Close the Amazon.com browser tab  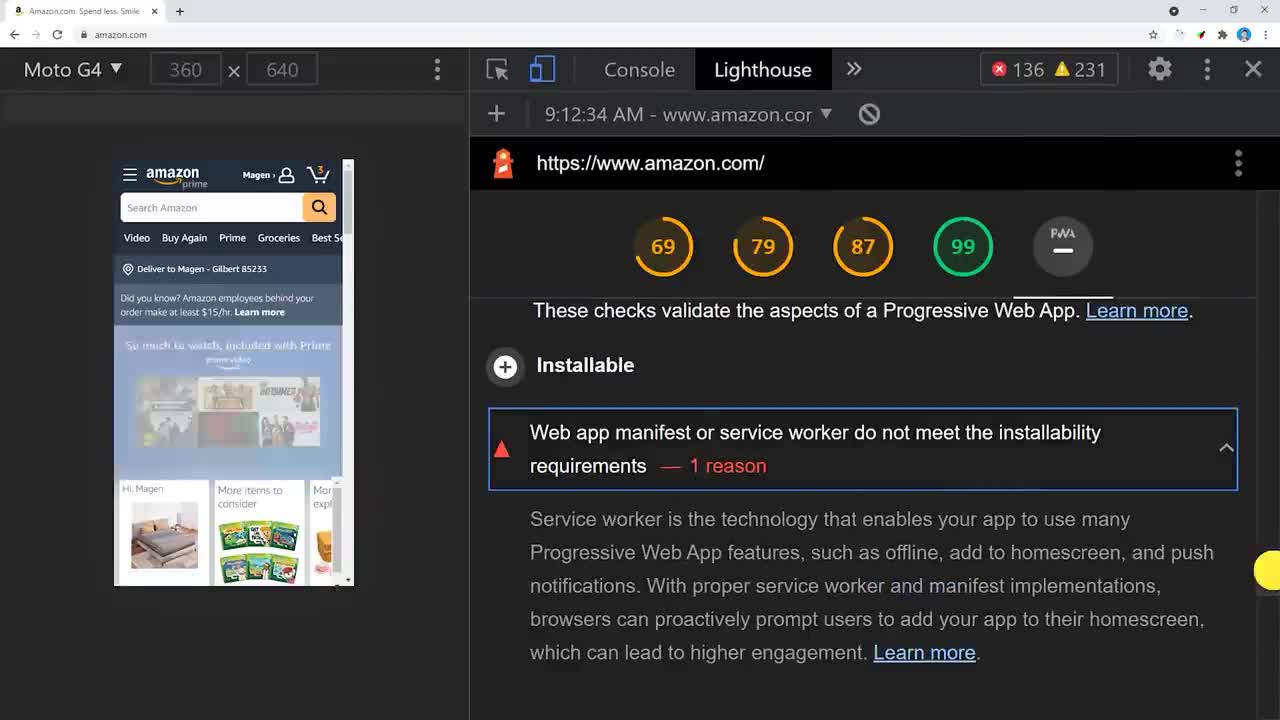154,11
